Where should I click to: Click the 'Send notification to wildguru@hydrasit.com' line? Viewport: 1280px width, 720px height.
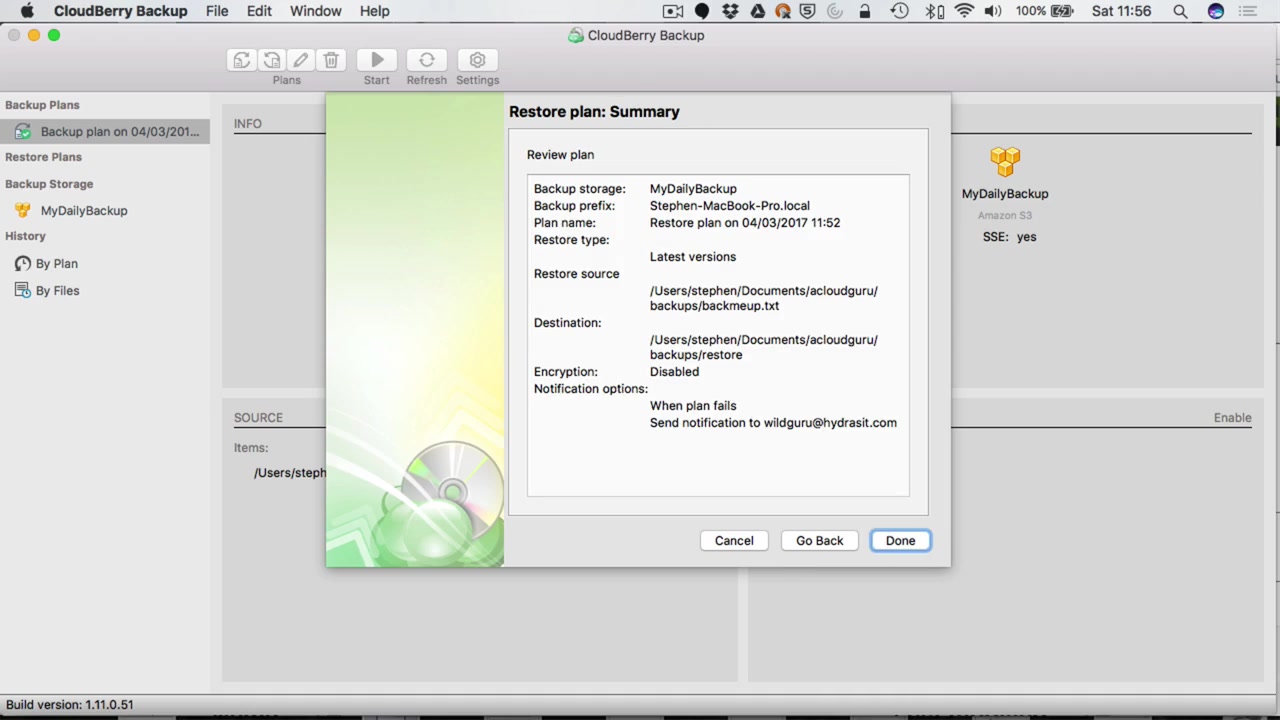pyautogui.click(x=773, y=422)
